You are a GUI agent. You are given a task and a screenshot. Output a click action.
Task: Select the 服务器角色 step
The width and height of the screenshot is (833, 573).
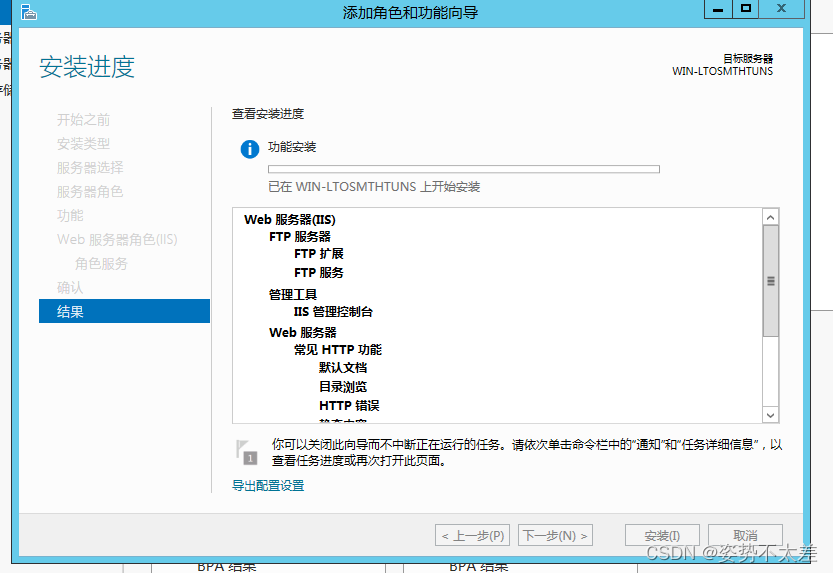click(90, 192)
